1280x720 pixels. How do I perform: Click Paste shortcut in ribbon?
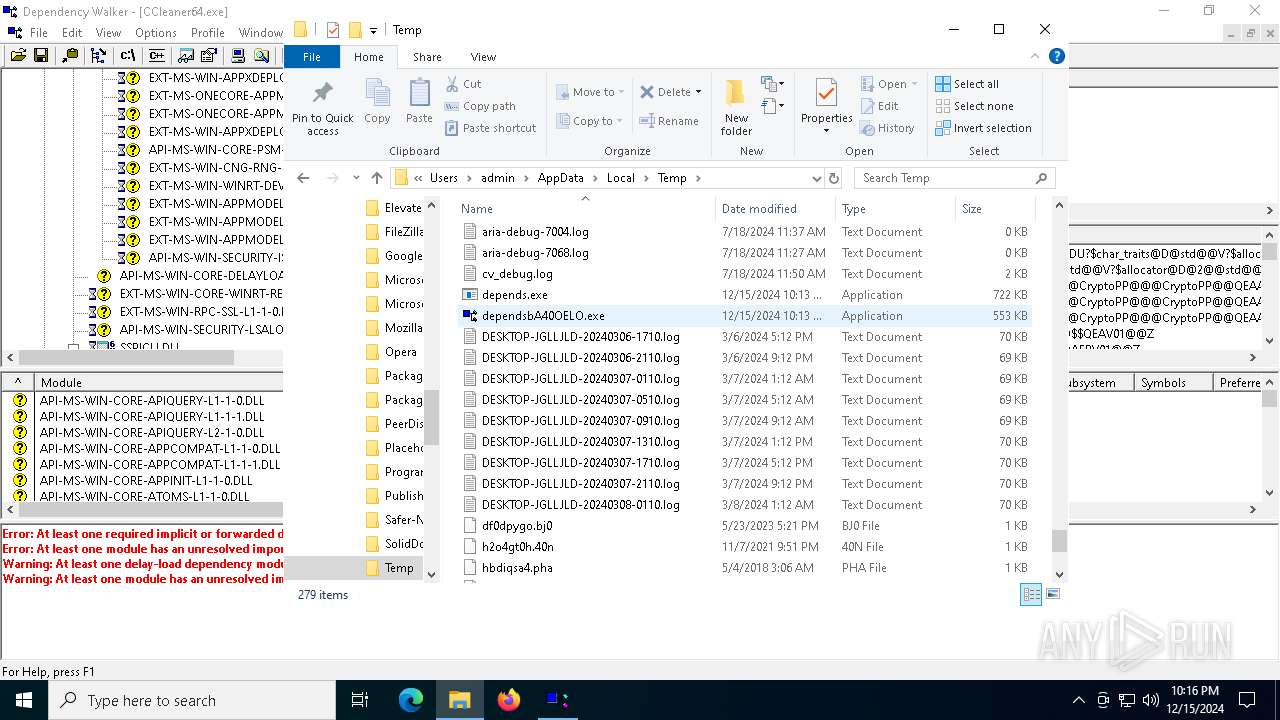coord(490,128)
